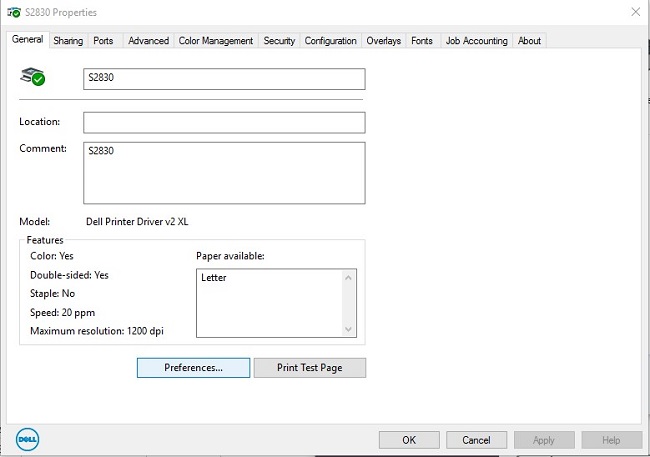The height and width of the screenshot is (457, 650).
Task: Click the 'Staple: No' text
Action: tap(53, 294)
